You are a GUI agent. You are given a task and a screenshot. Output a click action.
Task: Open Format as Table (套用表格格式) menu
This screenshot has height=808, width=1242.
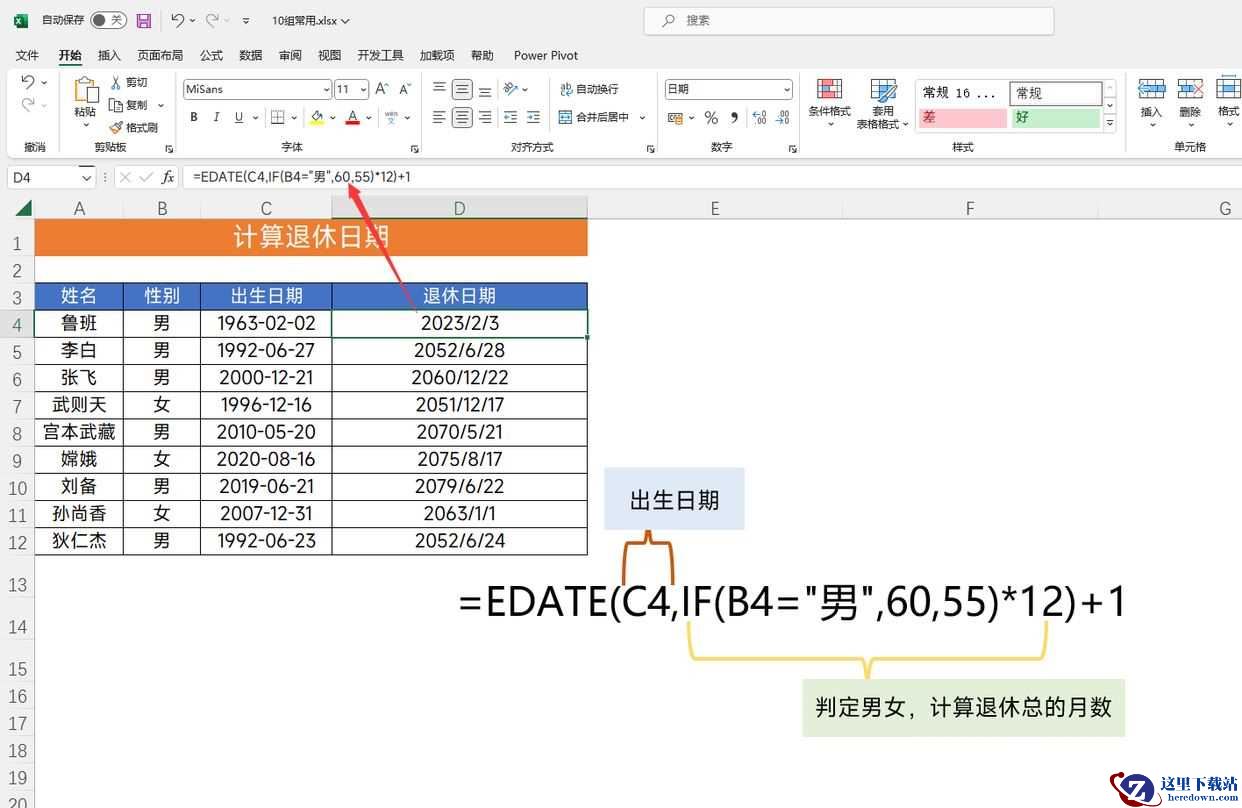pos(883,104)
